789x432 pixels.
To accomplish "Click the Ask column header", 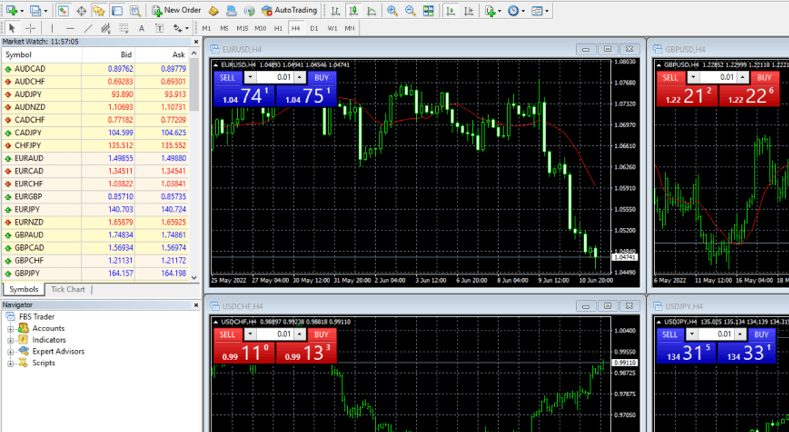I will point(162,55).
